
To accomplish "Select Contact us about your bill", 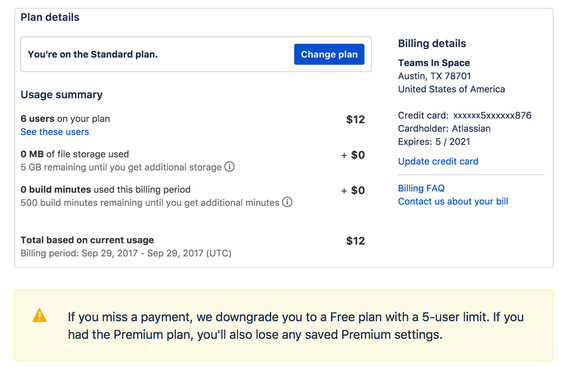I will coord(453,201).
